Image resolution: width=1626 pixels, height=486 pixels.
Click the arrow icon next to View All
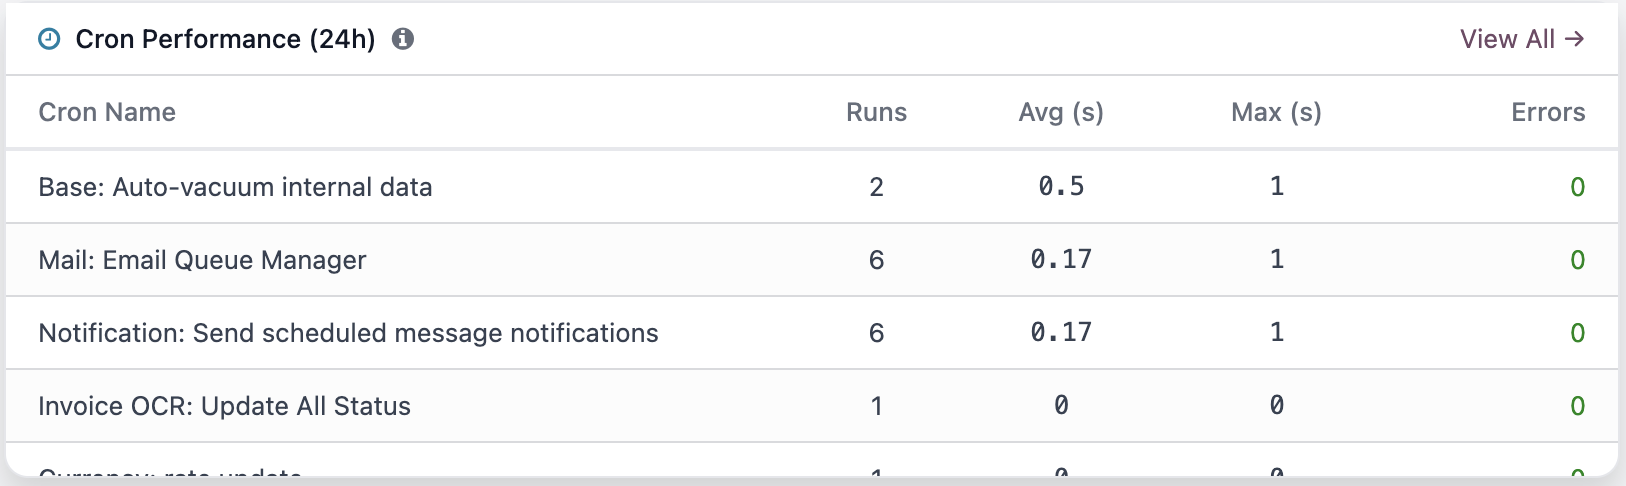(1575, 39)
